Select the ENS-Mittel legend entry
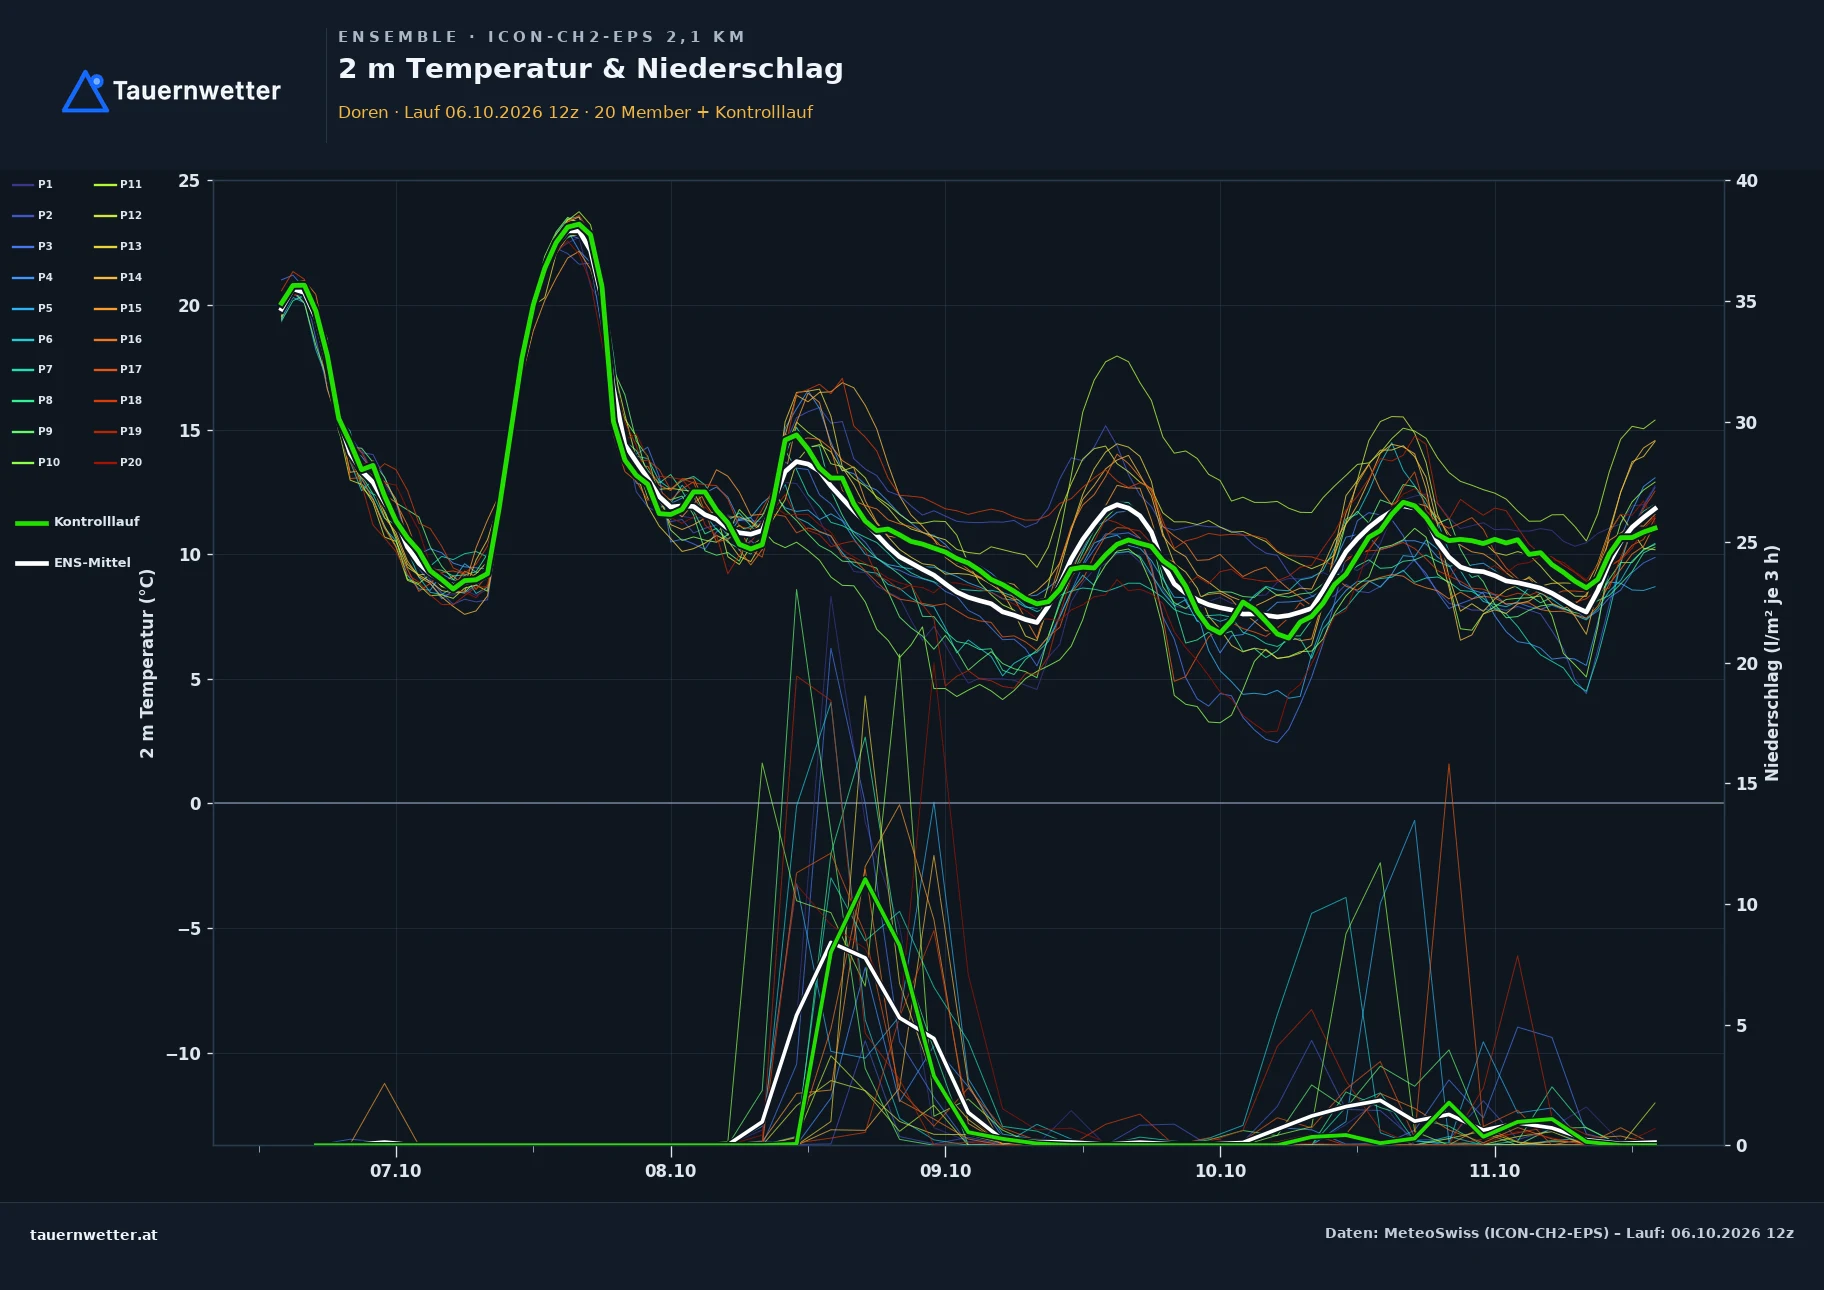Viewport: 1824px width, 1290px height. 73,563
